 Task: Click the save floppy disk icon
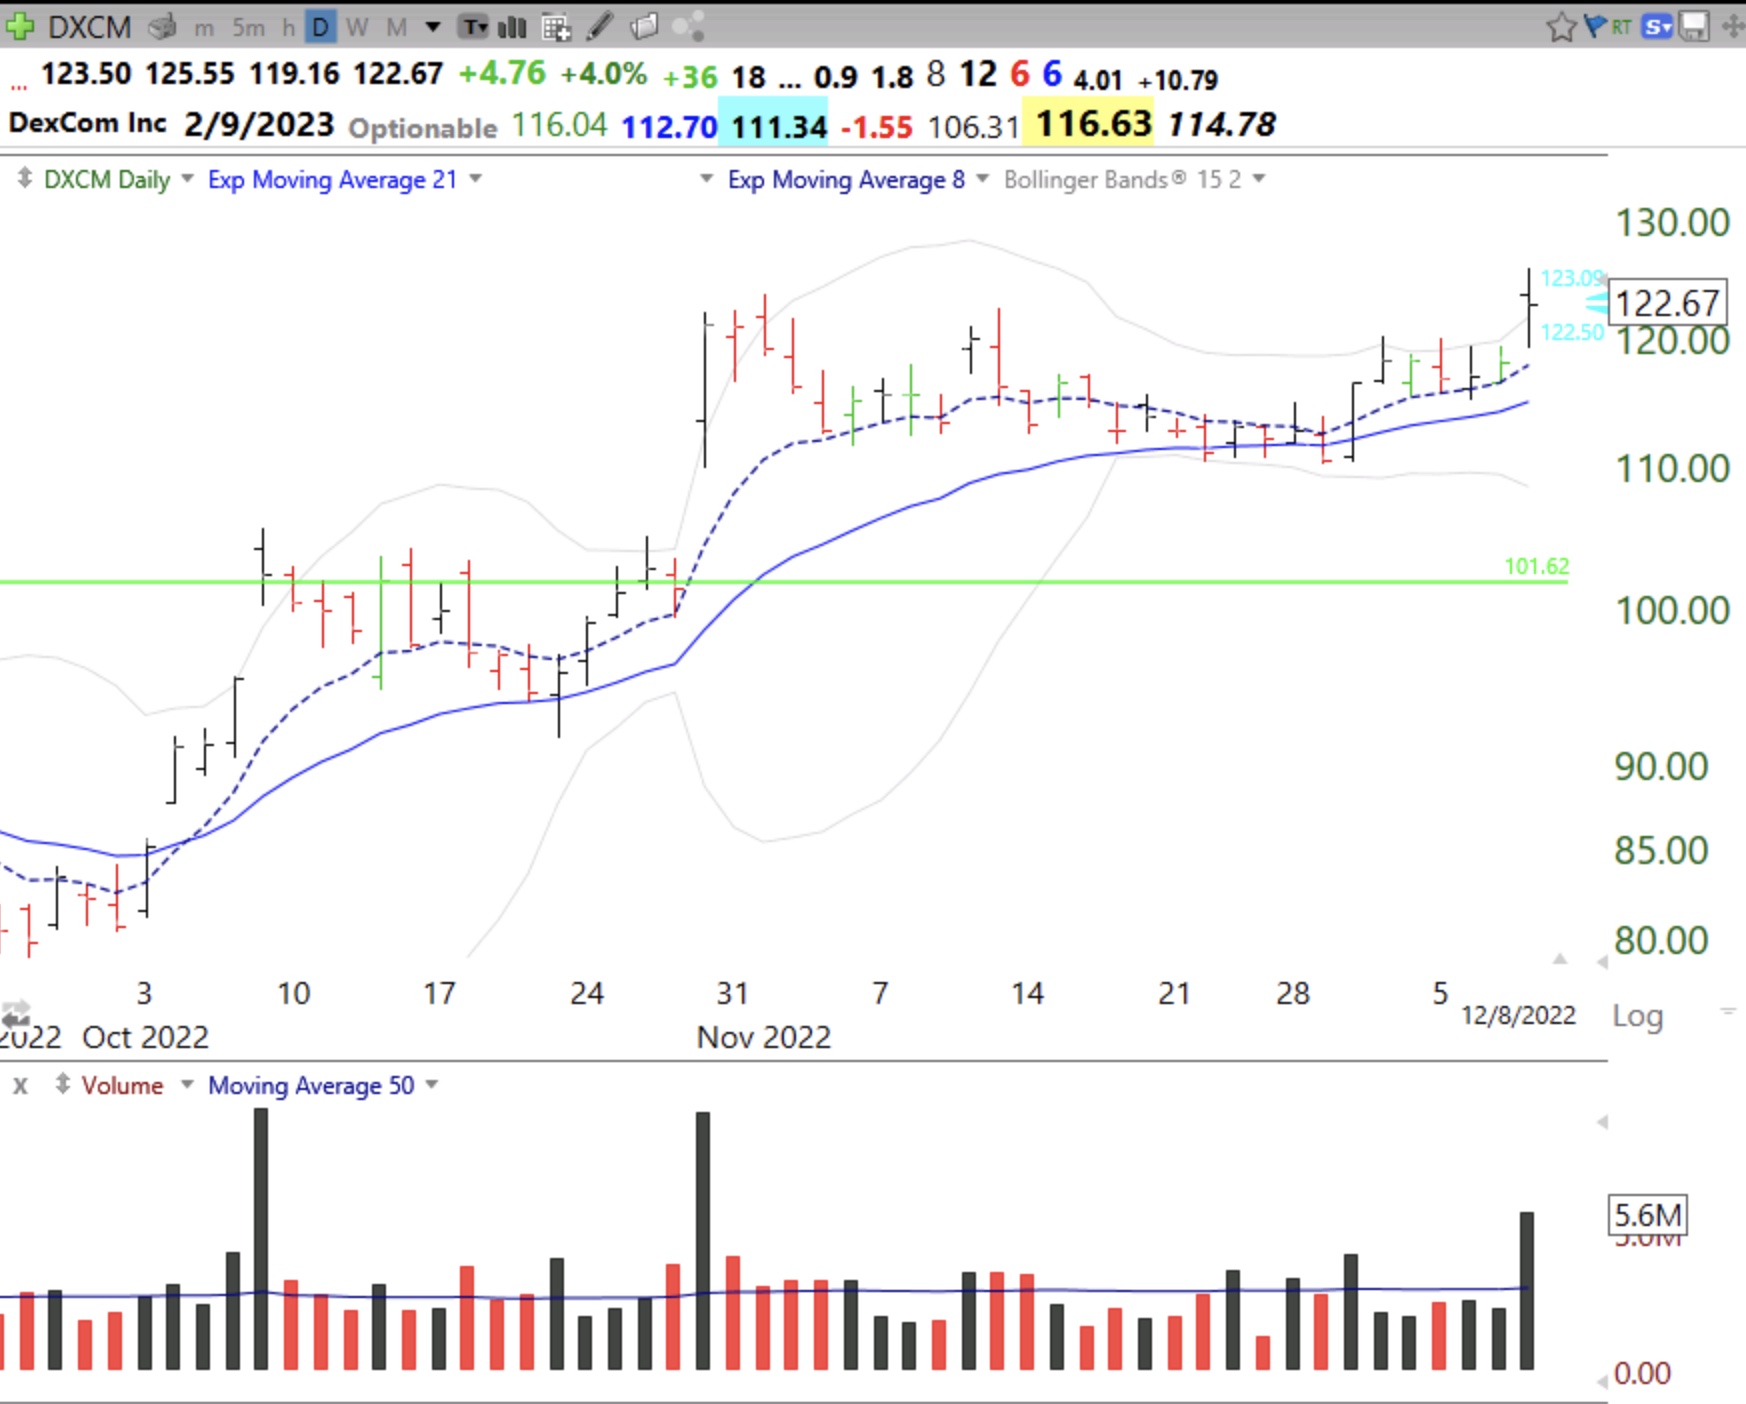[1693, 27]
